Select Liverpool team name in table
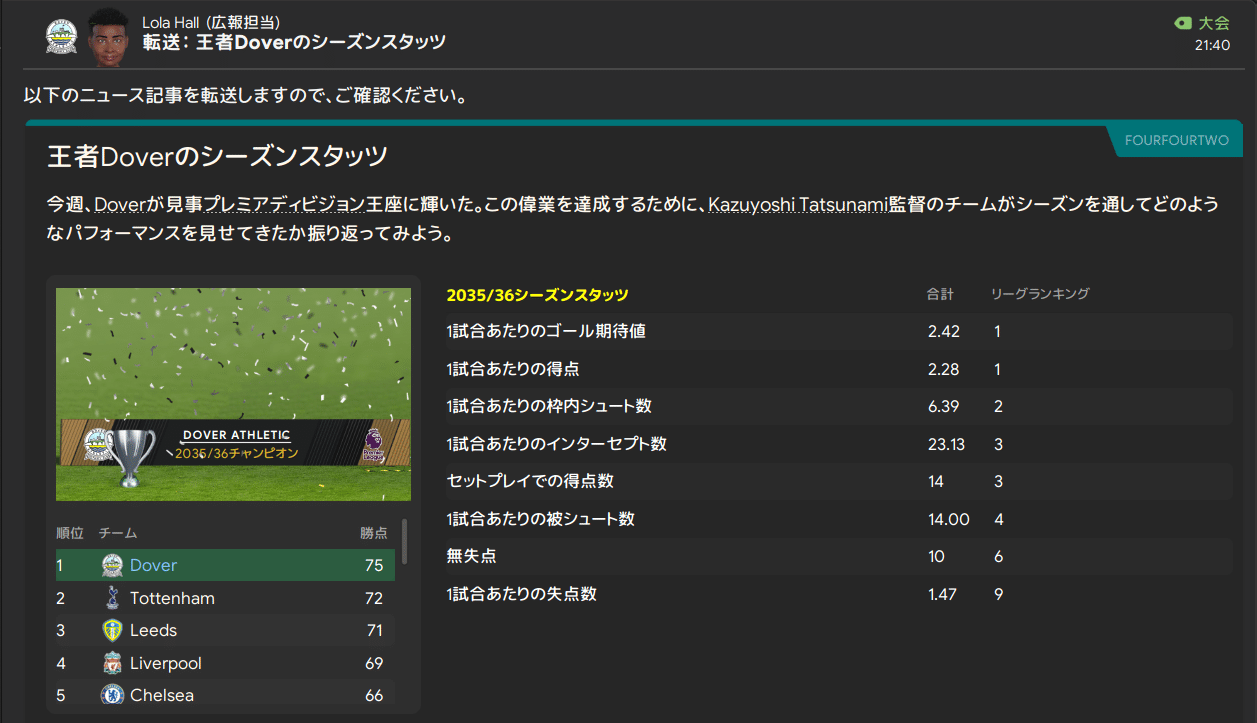Image resolution: width=1257 pixels, height=723 pixels. pyautogui.click(x=166, y=663)
